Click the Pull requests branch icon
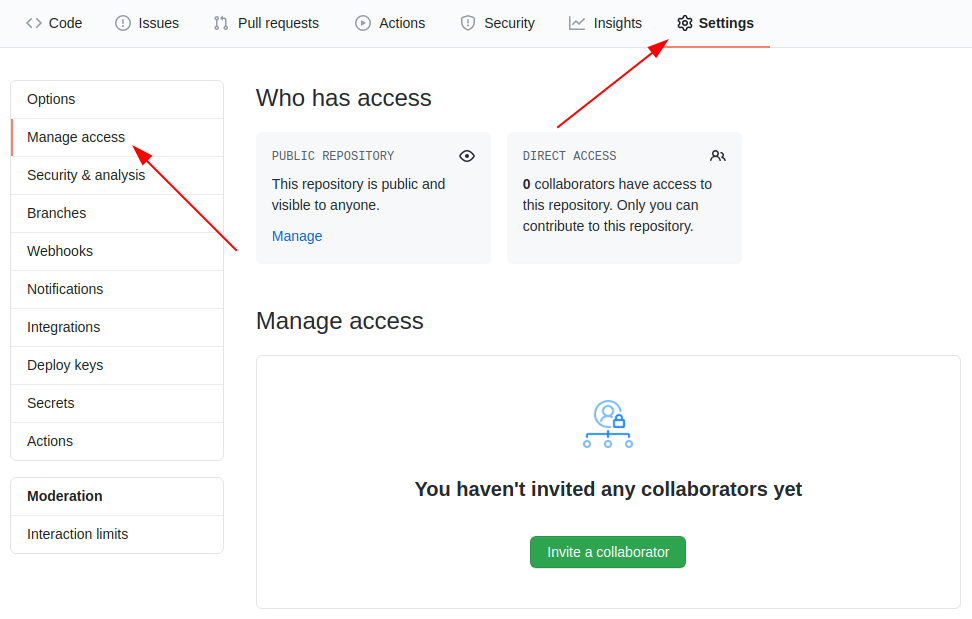The image size is (972, 619). coord(221,23)
